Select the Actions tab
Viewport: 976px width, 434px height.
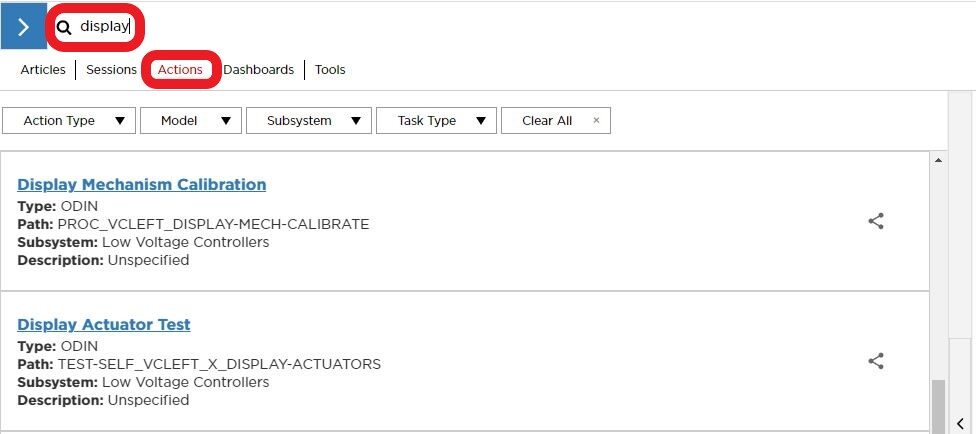(180, 69)
